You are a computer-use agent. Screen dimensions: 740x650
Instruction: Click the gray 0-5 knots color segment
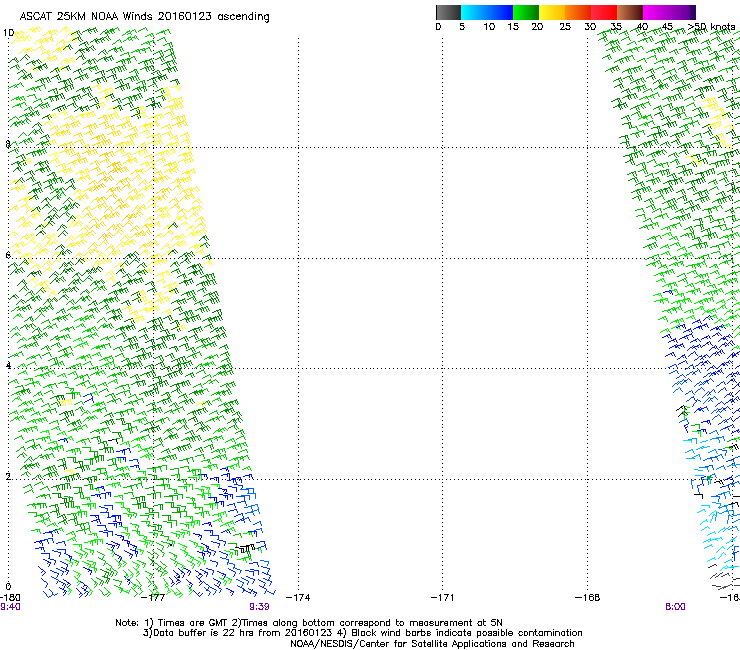[448, 12]
